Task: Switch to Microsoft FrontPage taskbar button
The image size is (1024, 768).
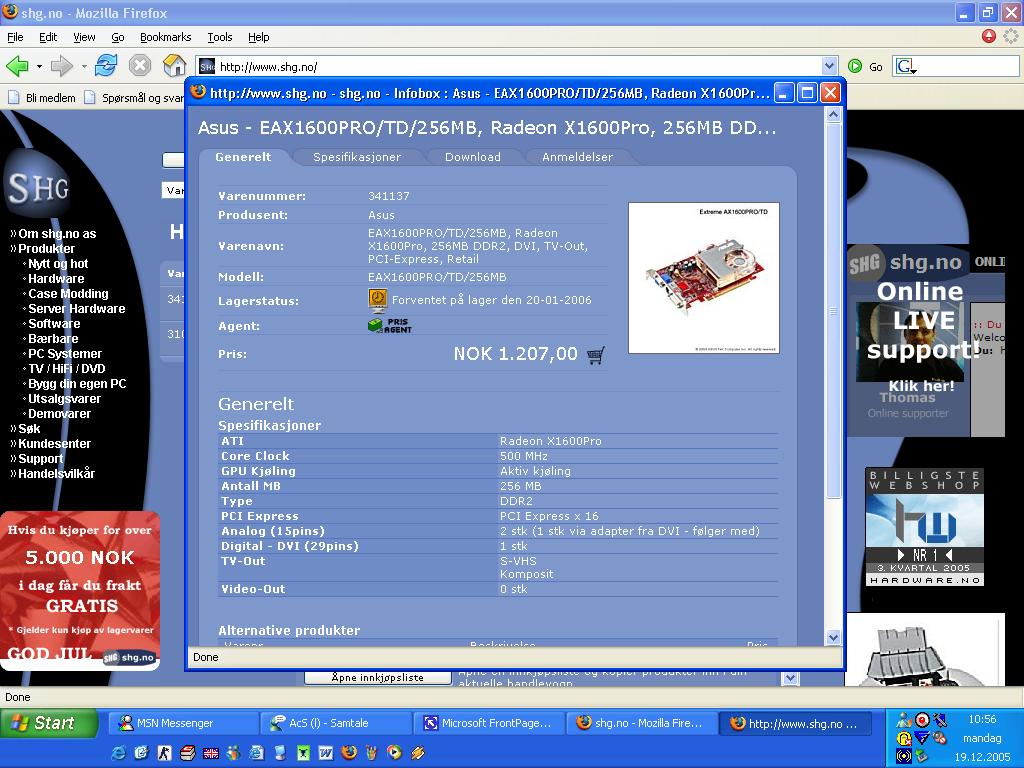Action: tap(490, 724)
